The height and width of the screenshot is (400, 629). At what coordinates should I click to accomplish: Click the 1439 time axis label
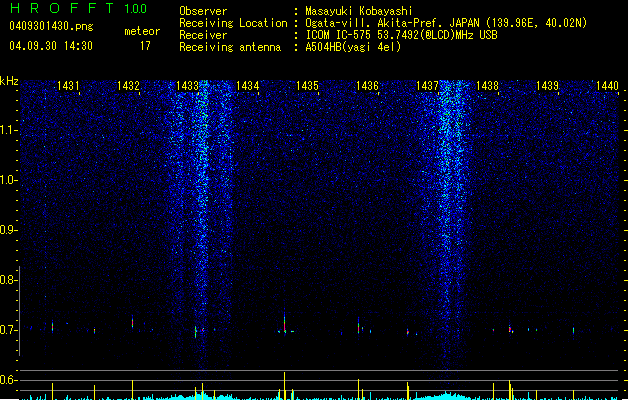547,85
